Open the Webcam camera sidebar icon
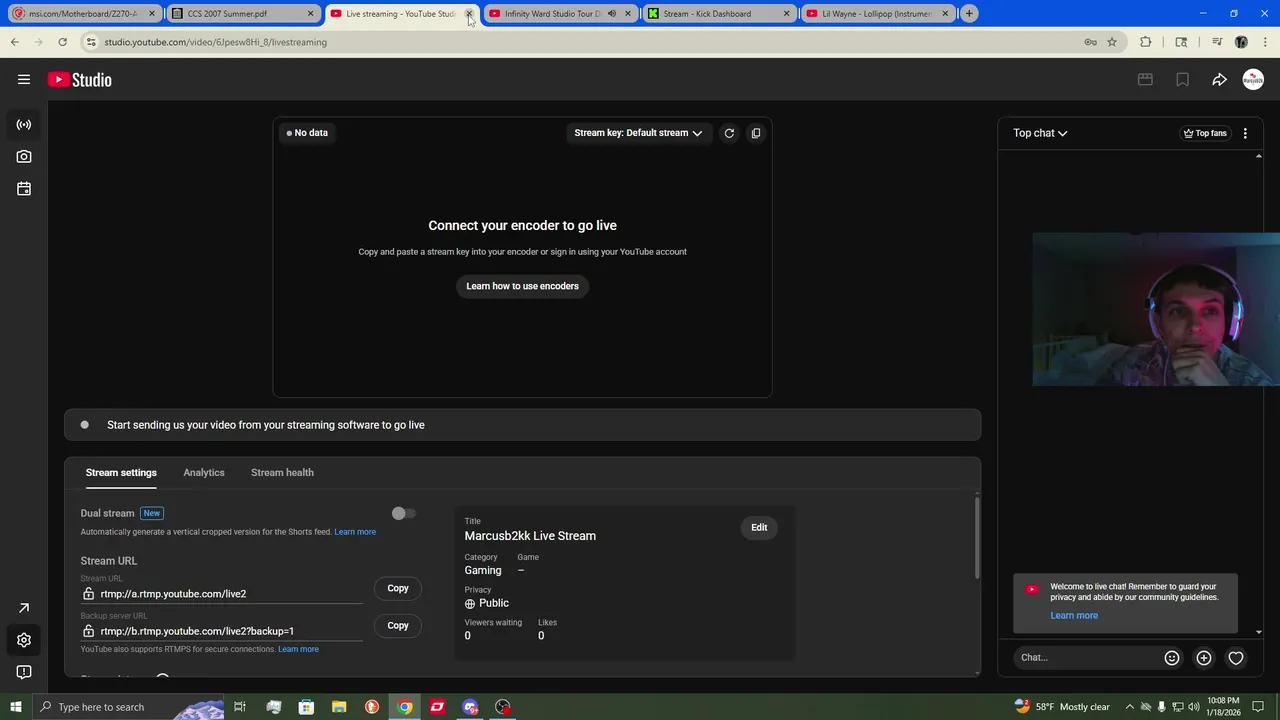The width and height of the screenshot is (1280, 720). click(24, 157)
